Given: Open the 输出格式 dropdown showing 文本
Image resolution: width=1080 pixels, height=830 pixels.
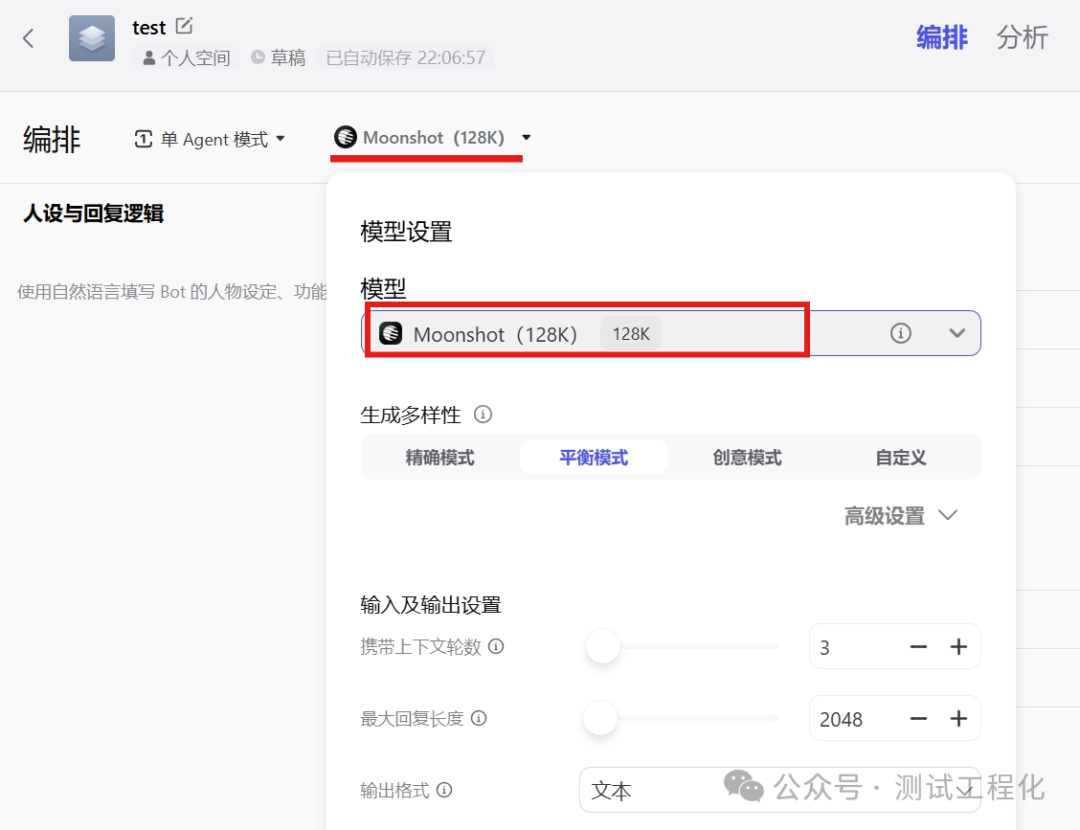Looking at the screenshot, I should click(780, 789).
